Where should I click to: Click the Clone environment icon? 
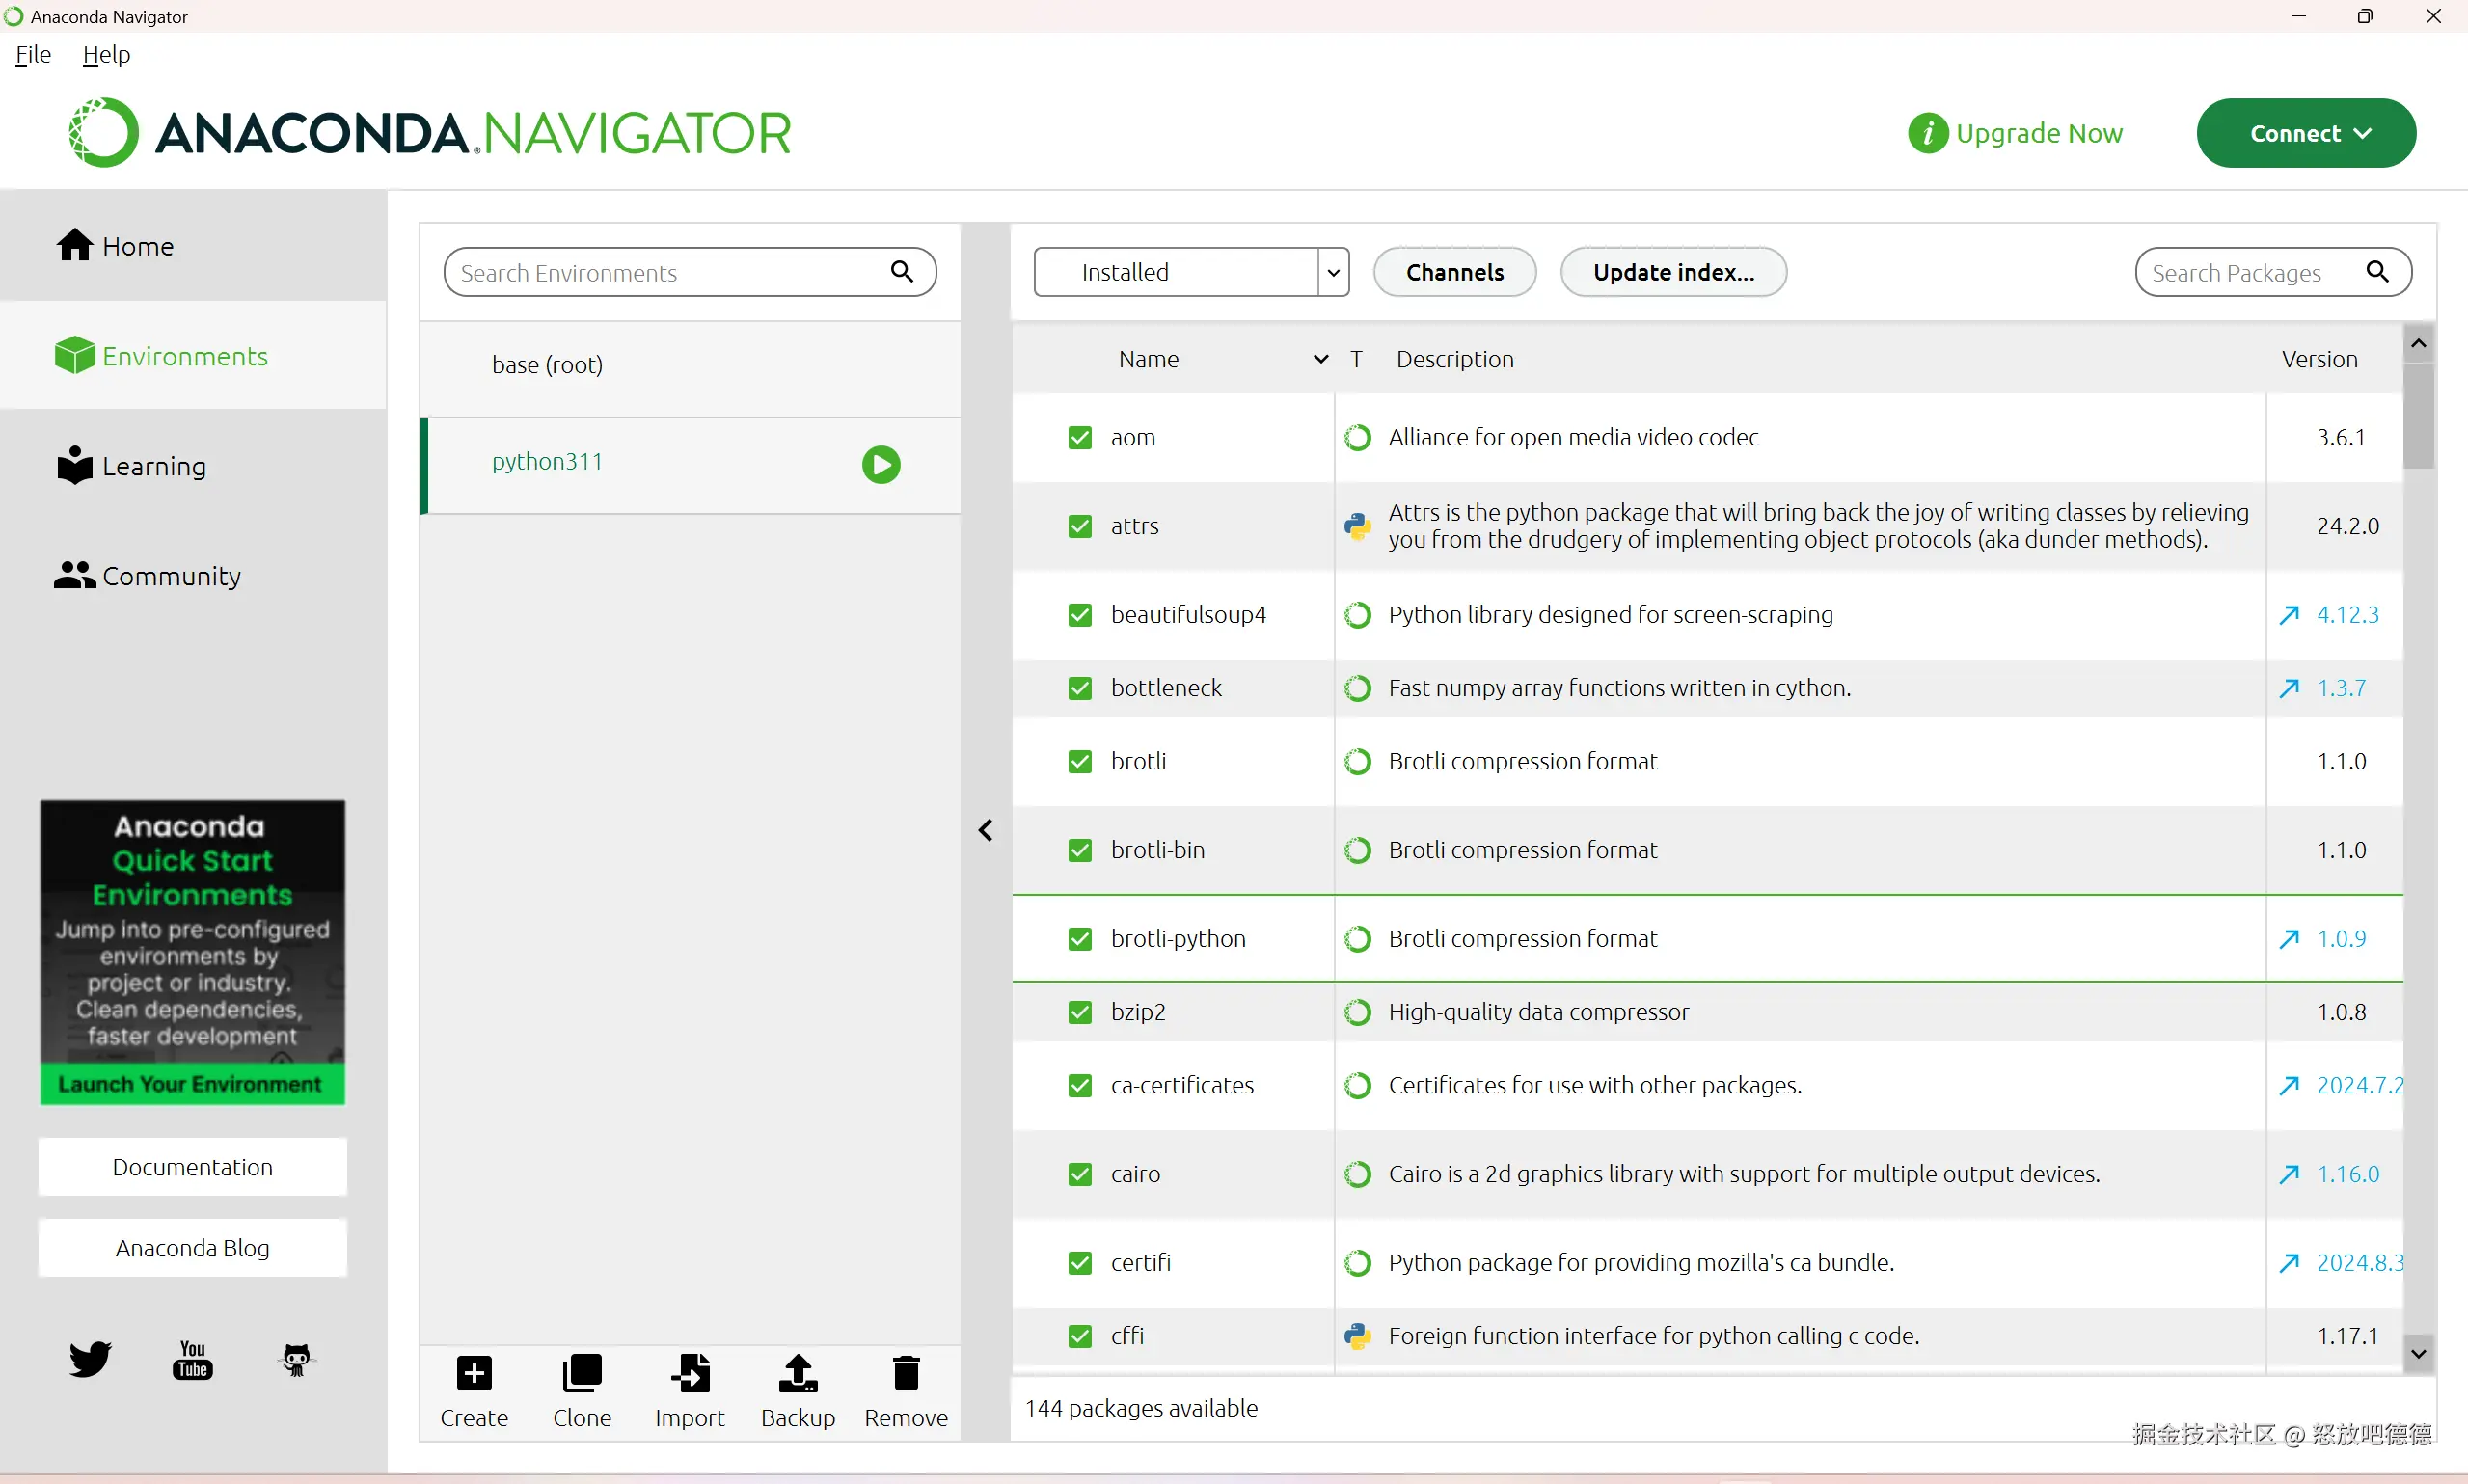coord(582,1373)
